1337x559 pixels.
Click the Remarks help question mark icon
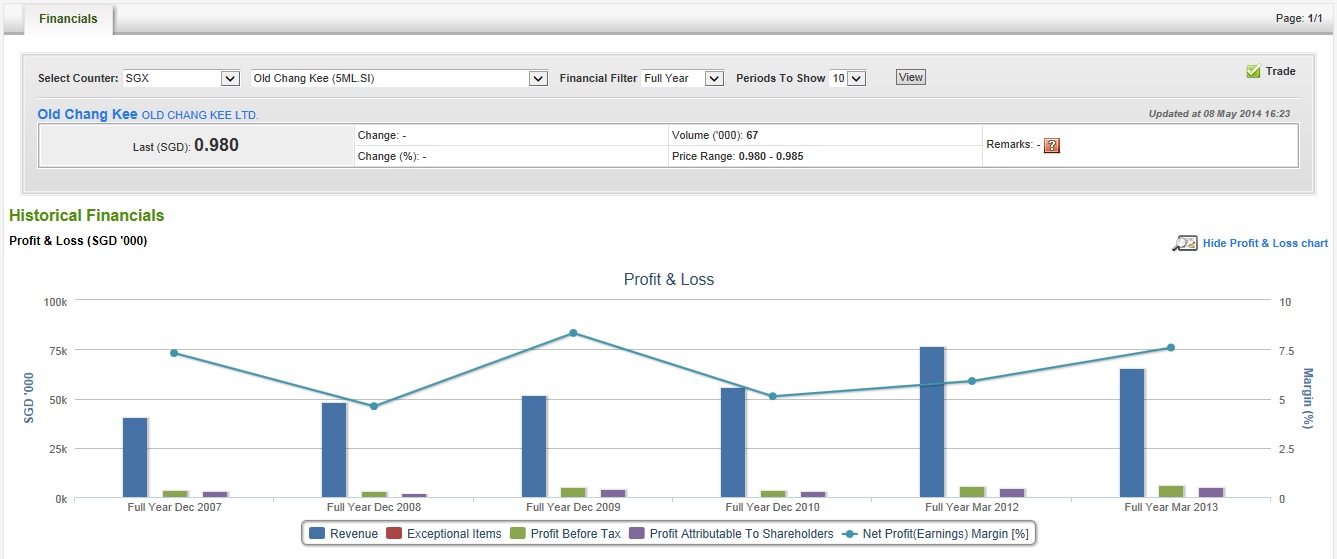[x=1051, y=145]
